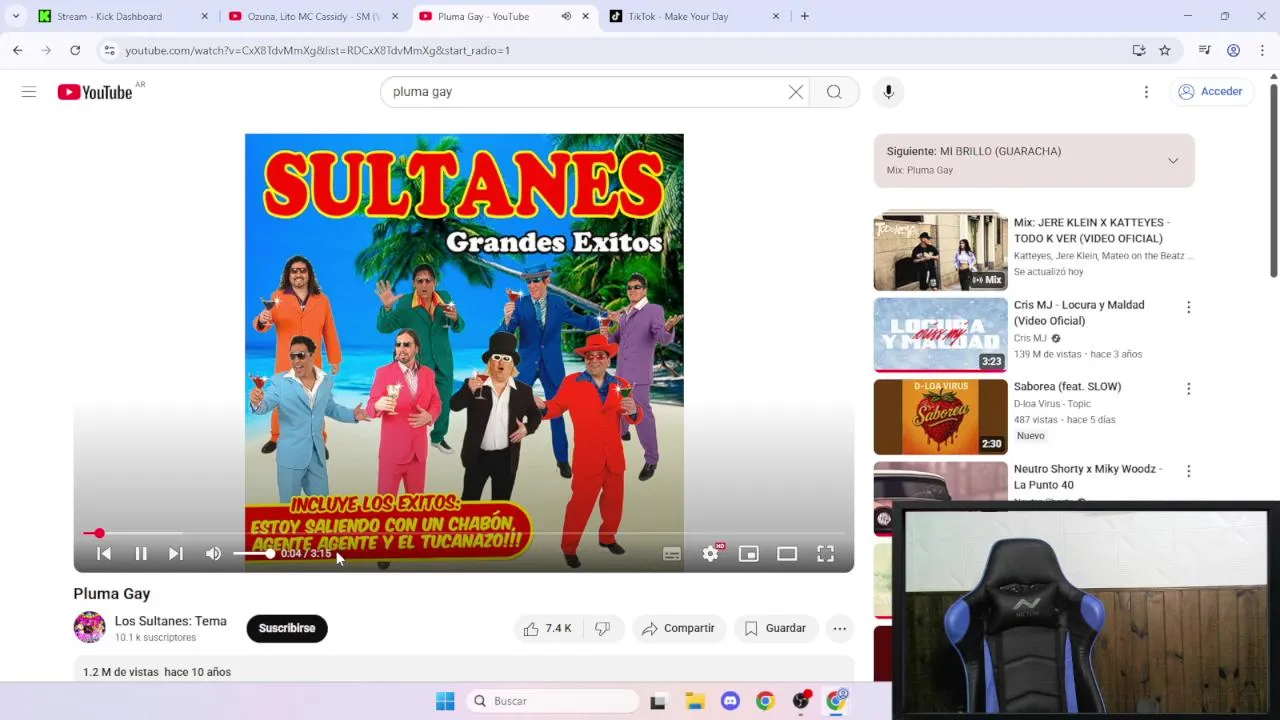Reload the current page
1280x720 pixels.
75,50
